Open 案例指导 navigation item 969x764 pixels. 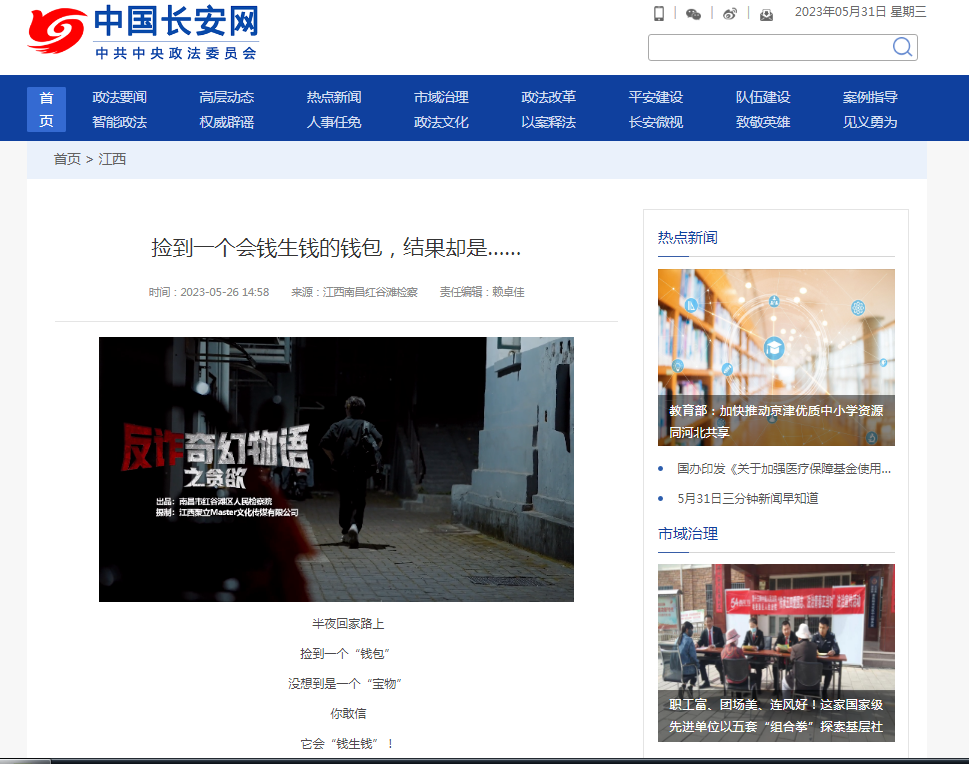point(870,97)
